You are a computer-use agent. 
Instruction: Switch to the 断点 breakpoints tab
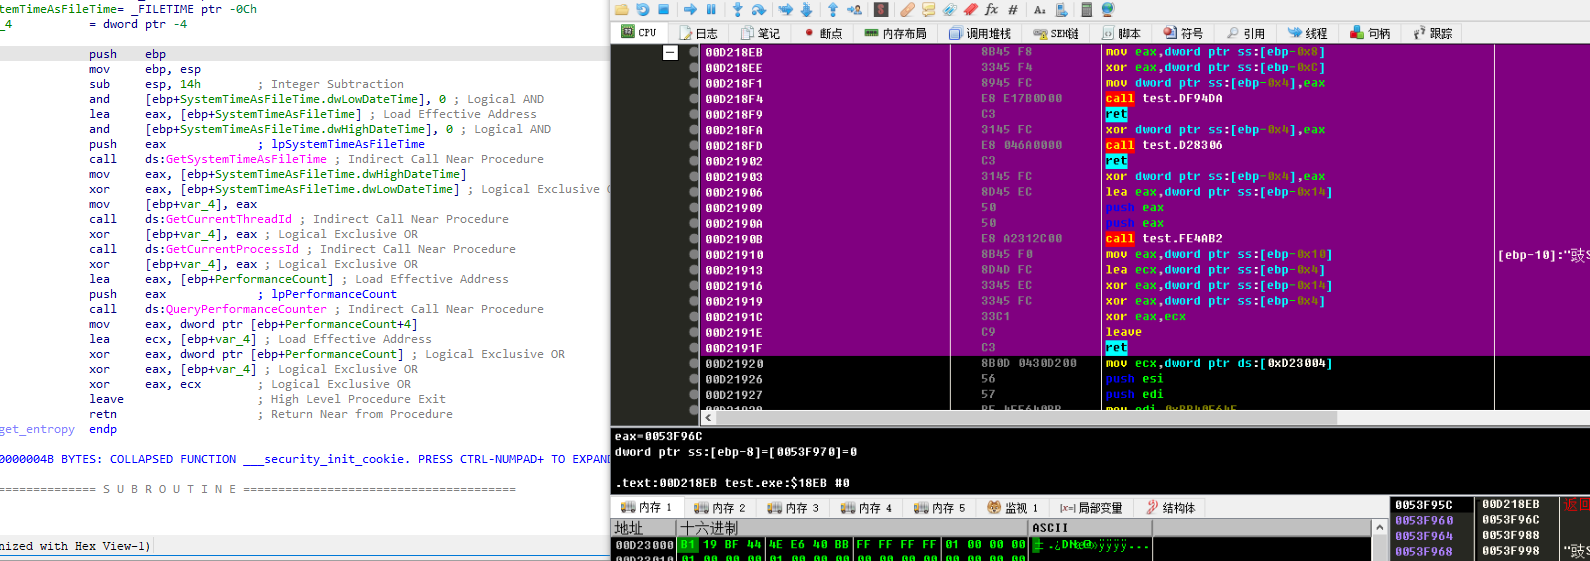pos(823,33)
